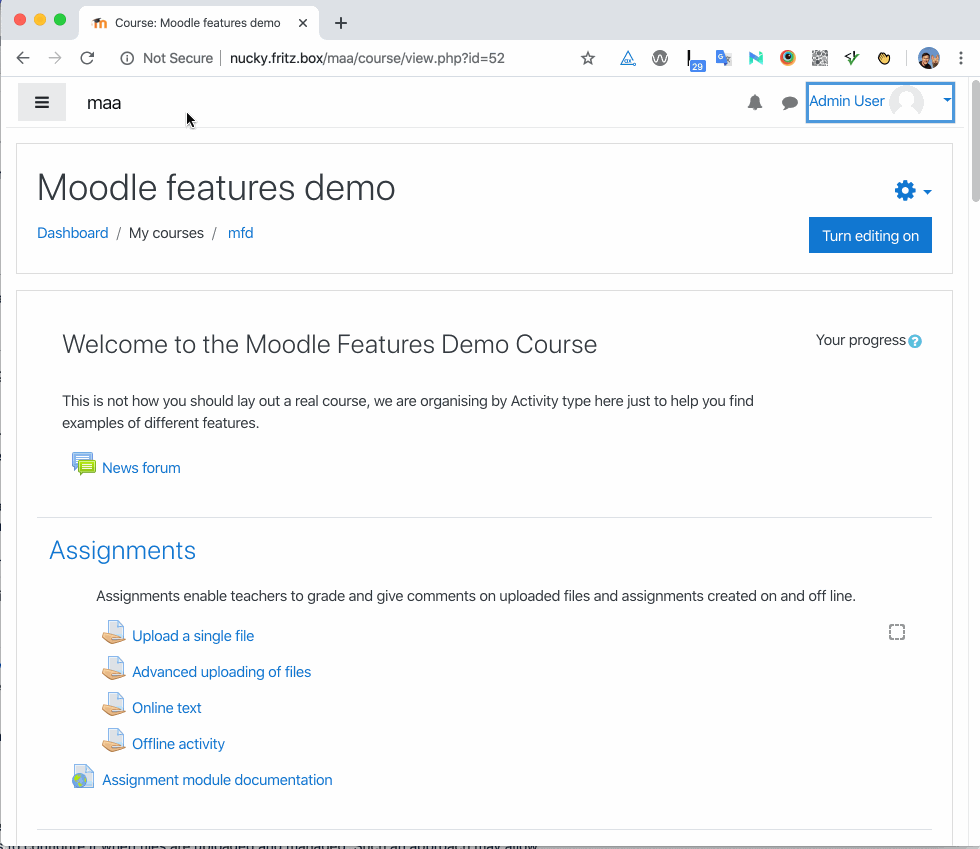Screen dimensions: 980x849
Task: Open Assignment module documentation link
Action: (x=217, y=780)
